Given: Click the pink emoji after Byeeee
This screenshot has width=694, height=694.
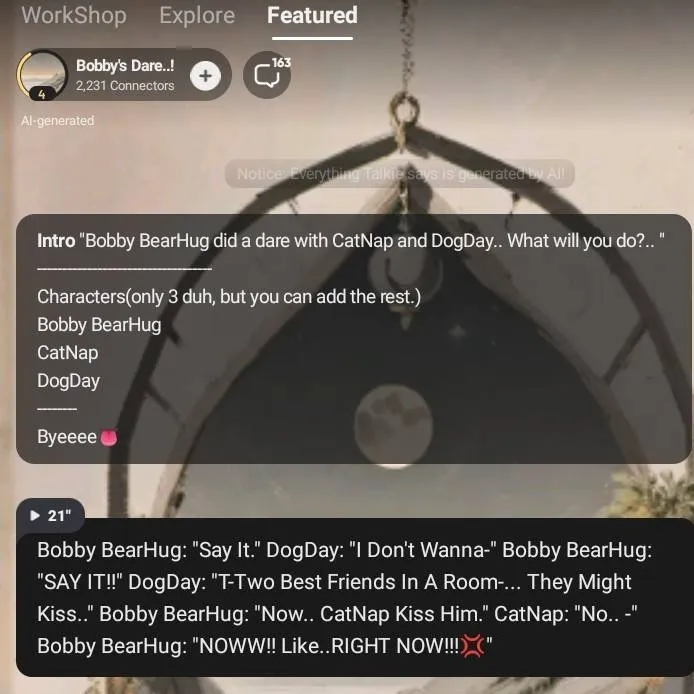Looking at the screenshot, I should [109, 437].
